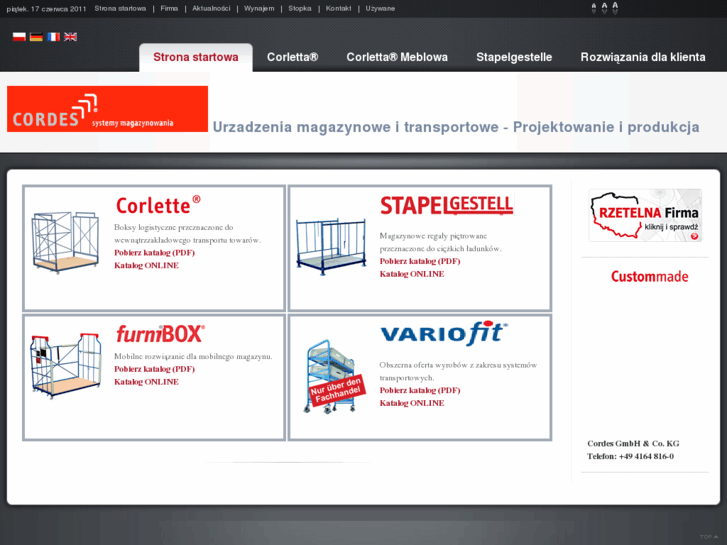The height and width of the screenshot is (545, 727).
Task: Download the furniBOX PDF catalog
Action: click(154, 369)
